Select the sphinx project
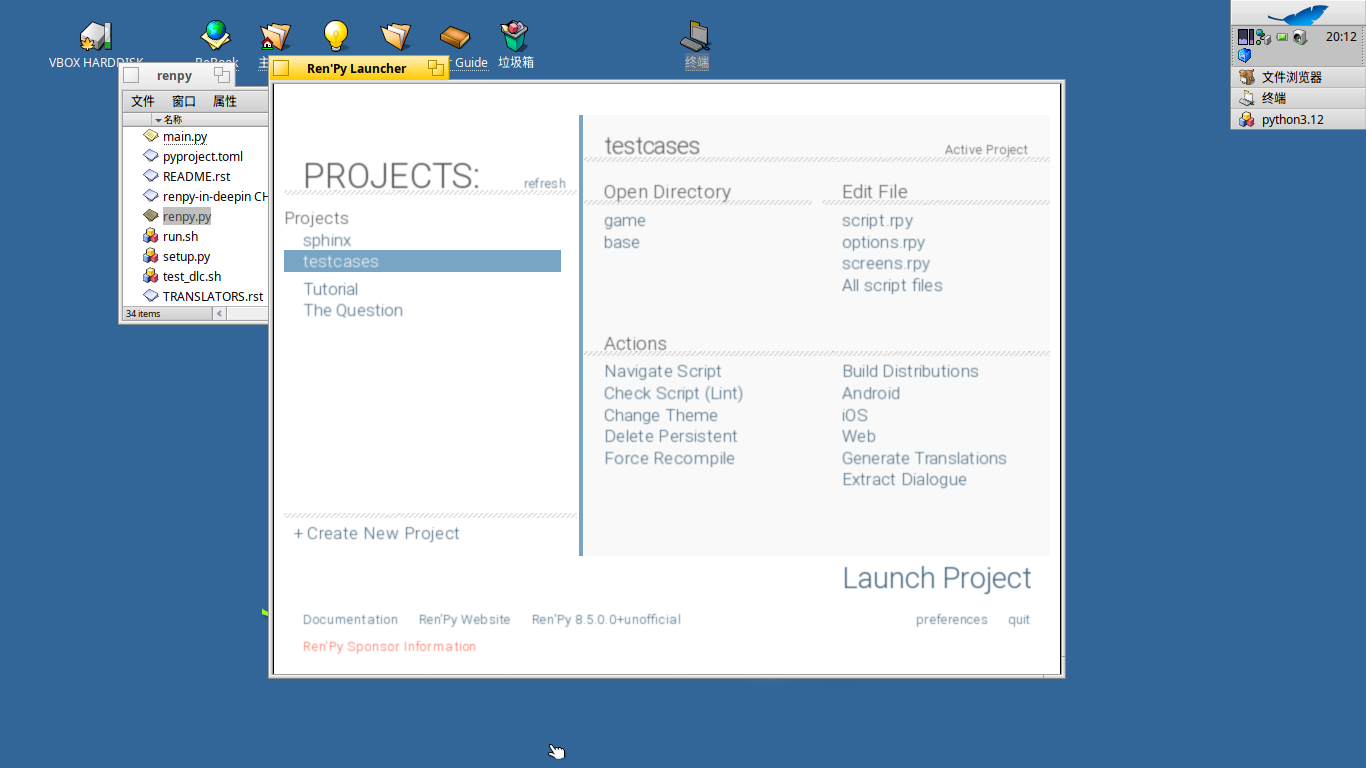Screen dimensions: 1366x768 [327, 241]
